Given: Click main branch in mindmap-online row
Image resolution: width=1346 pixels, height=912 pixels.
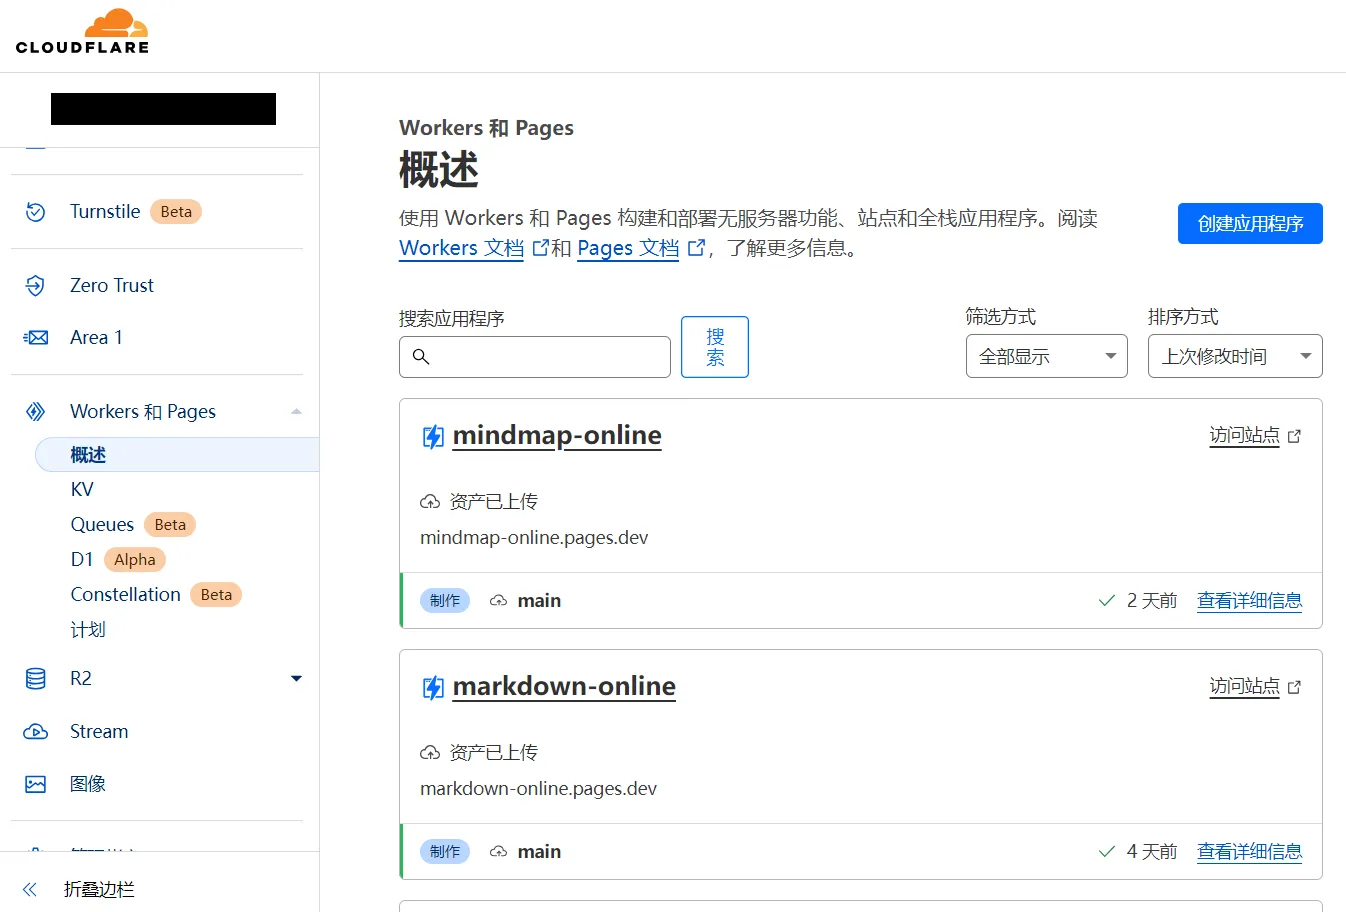Looking at the screenshot, I should coord(539,601).
